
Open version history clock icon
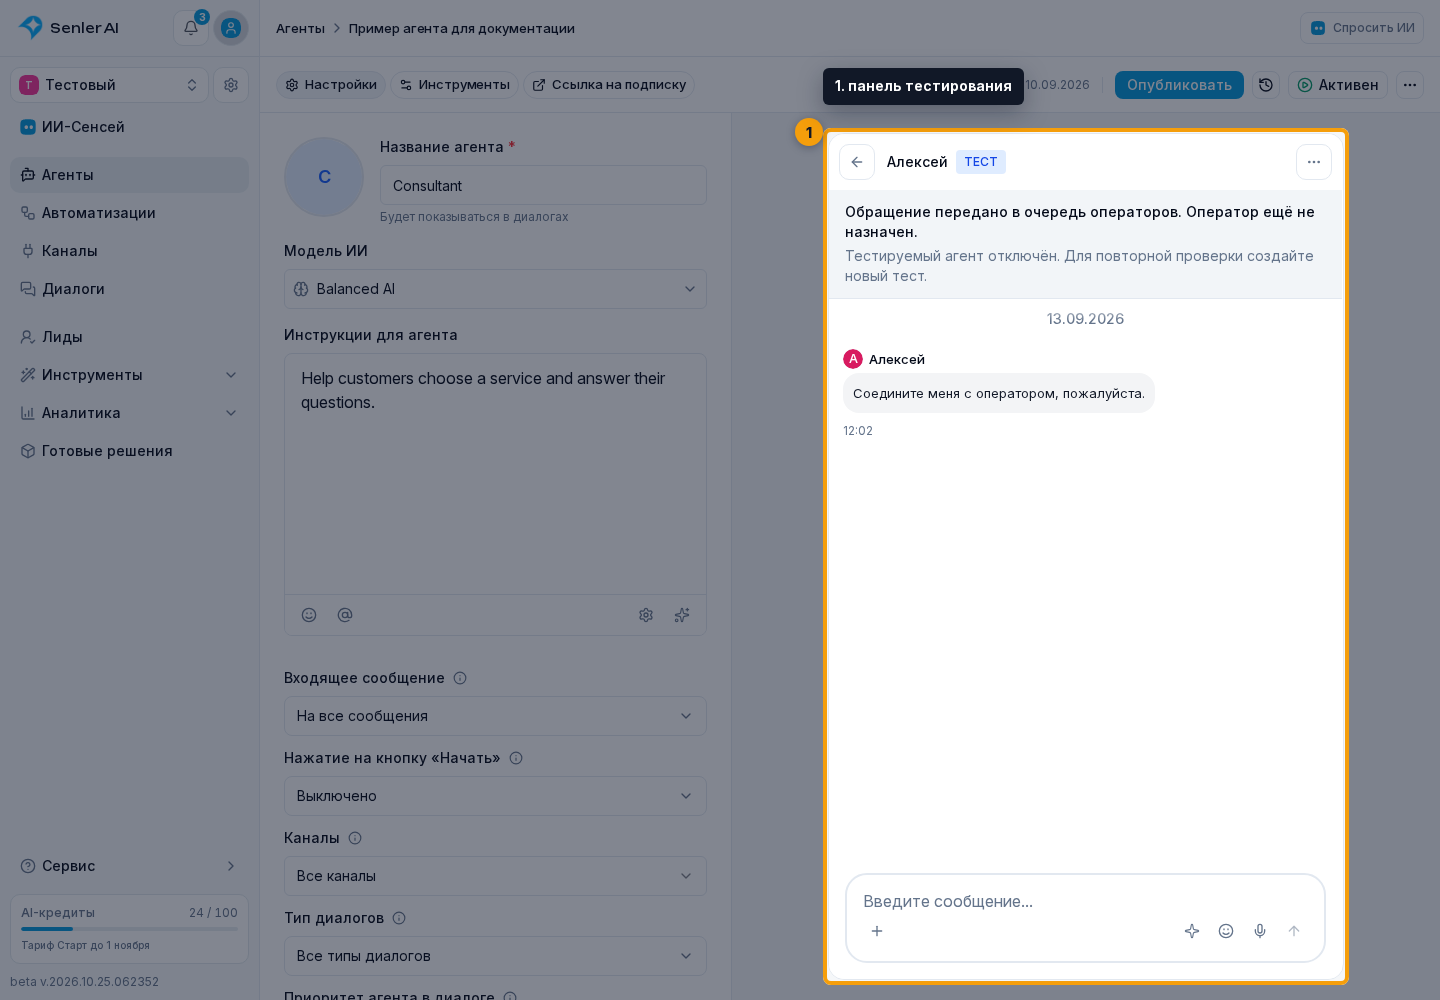point(1266,85)
